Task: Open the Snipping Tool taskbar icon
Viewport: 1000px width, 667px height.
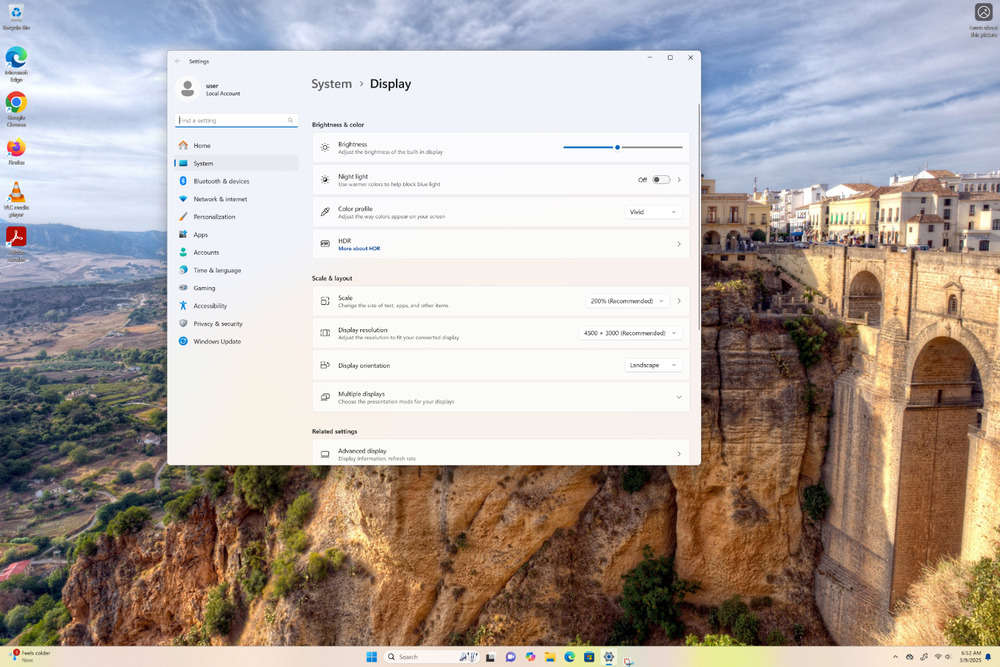Action: point(628,659)
